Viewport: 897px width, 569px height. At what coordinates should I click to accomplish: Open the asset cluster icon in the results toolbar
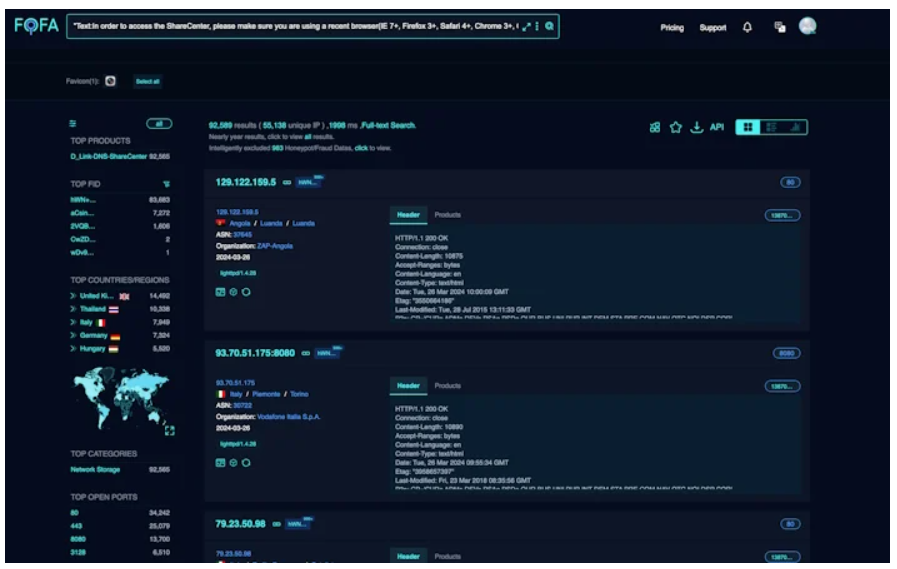point(655,127)
